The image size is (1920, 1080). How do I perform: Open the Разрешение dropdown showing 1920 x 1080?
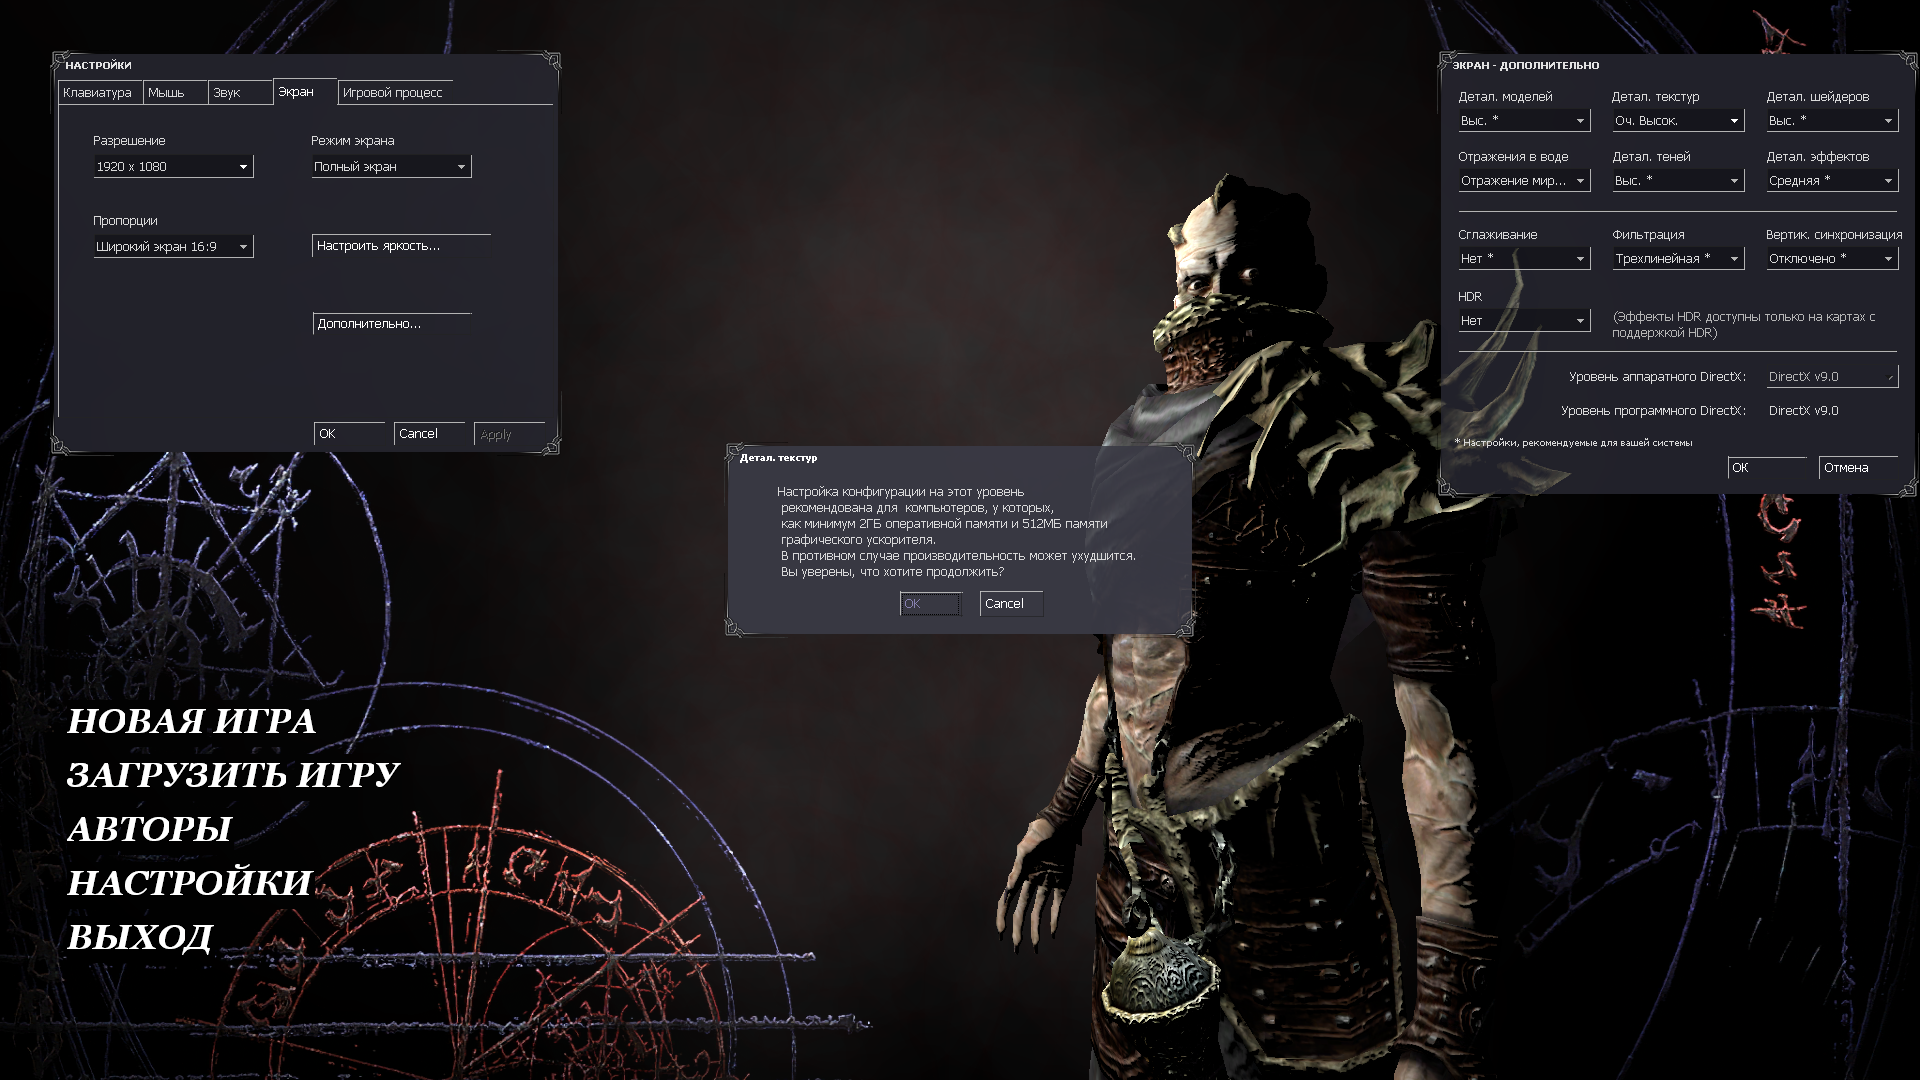tap(173, 167)
